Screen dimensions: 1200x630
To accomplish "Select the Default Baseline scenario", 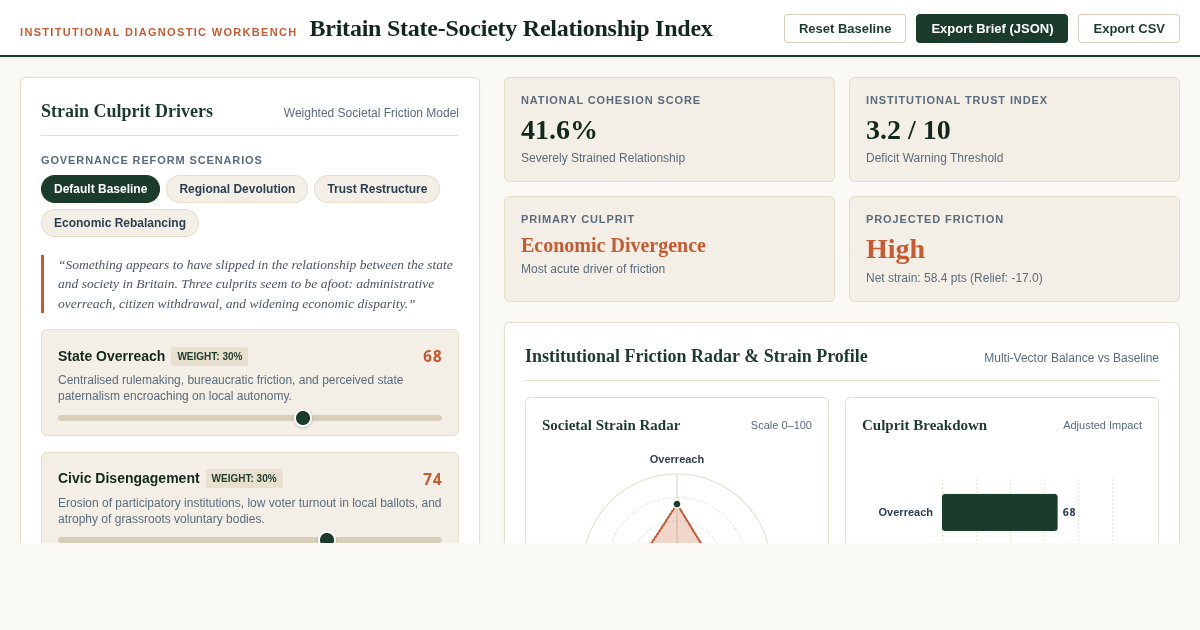I will point(100,189).
